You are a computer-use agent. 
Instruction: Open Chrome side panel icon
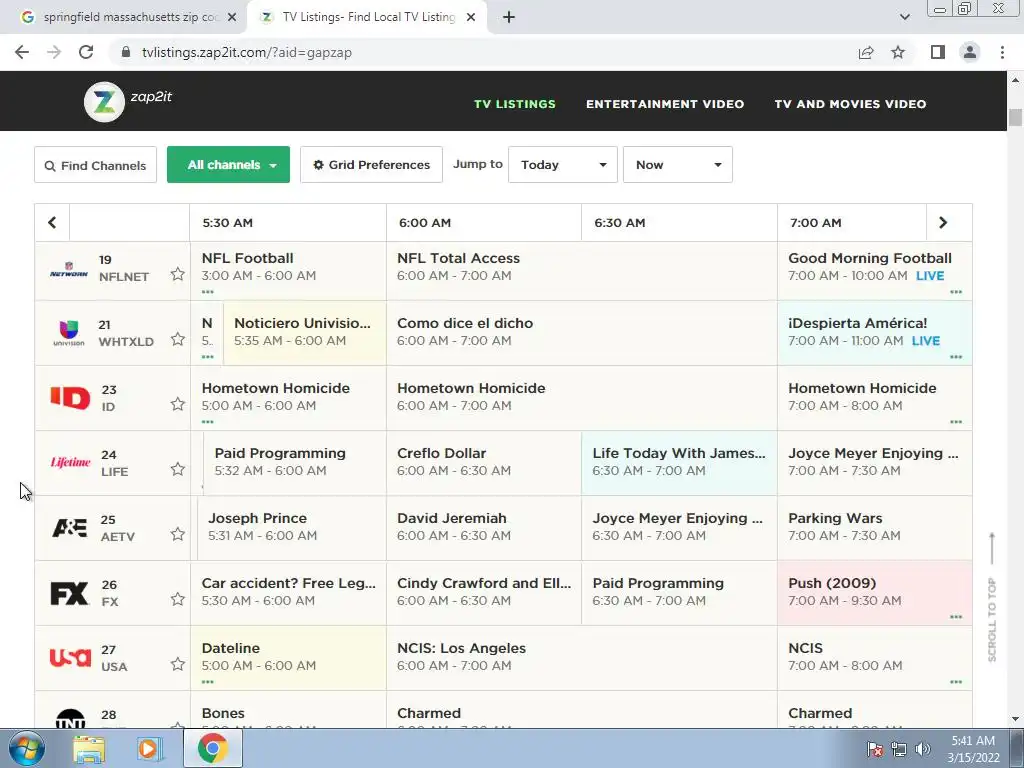[x=938, y=52]
